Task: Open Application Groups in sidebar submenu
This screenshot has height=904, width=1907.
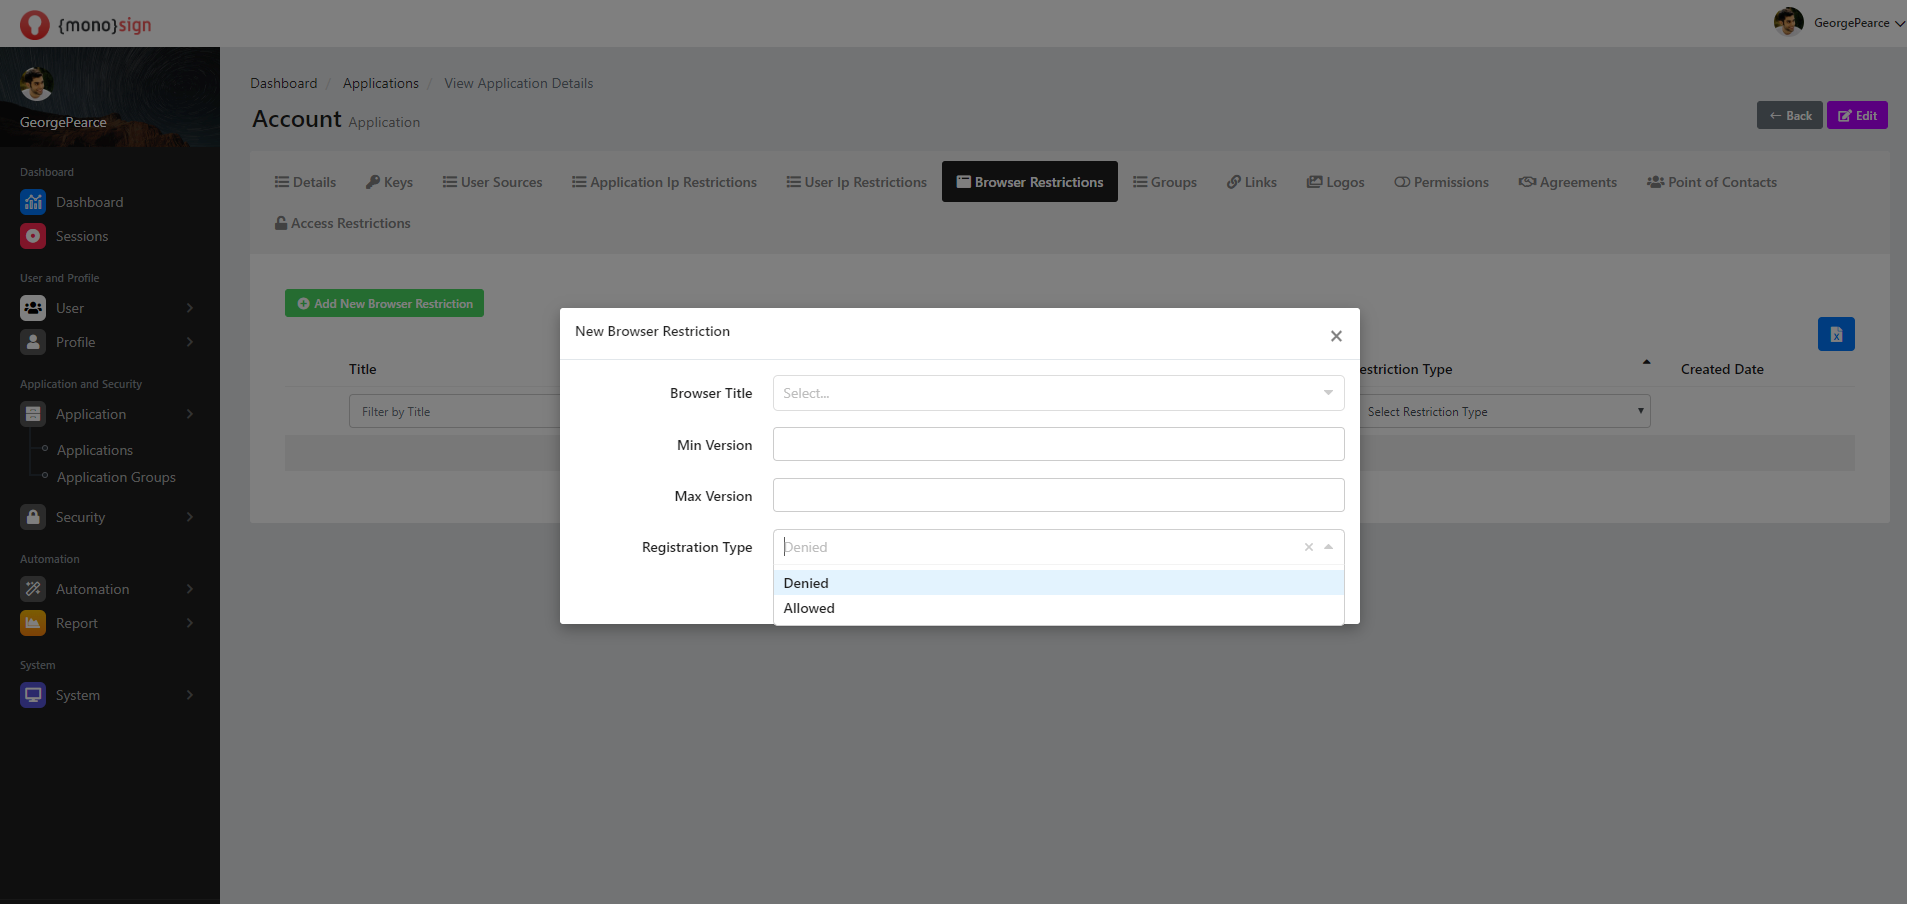Action: click(x=116, y=477)
